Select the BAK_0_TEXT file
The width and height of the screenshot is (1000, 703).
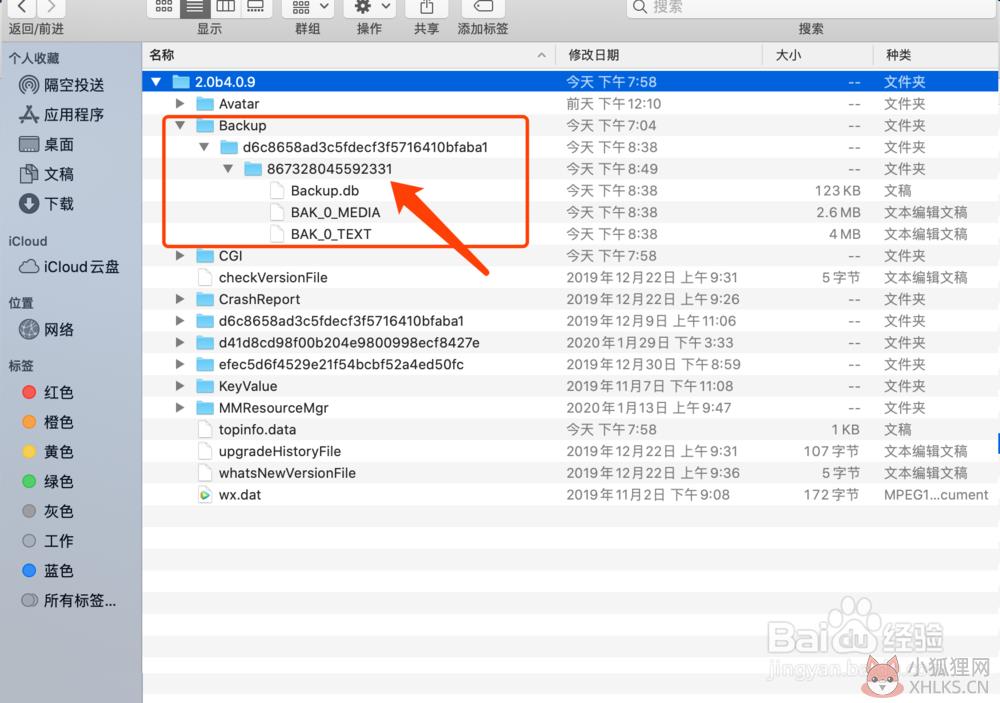click(331, 234)
